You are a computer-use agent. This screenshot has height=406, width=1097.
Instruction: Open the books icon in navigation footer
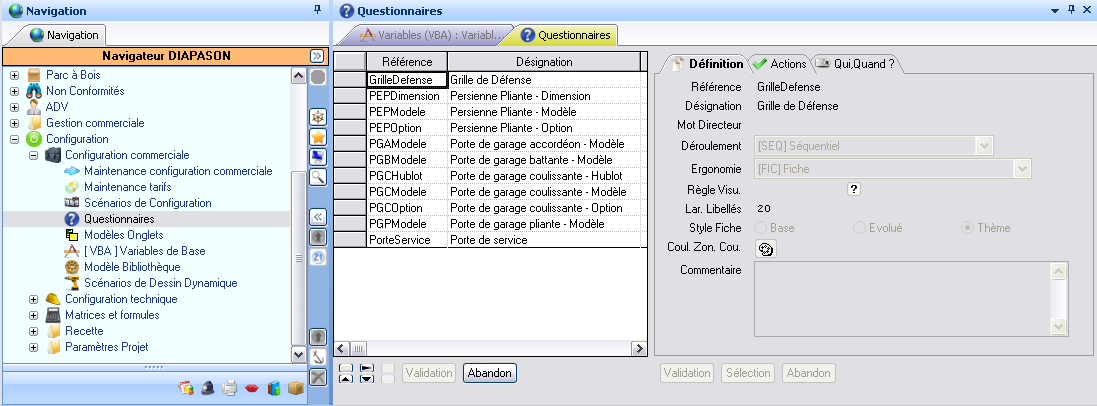click(x=274, y=388)
